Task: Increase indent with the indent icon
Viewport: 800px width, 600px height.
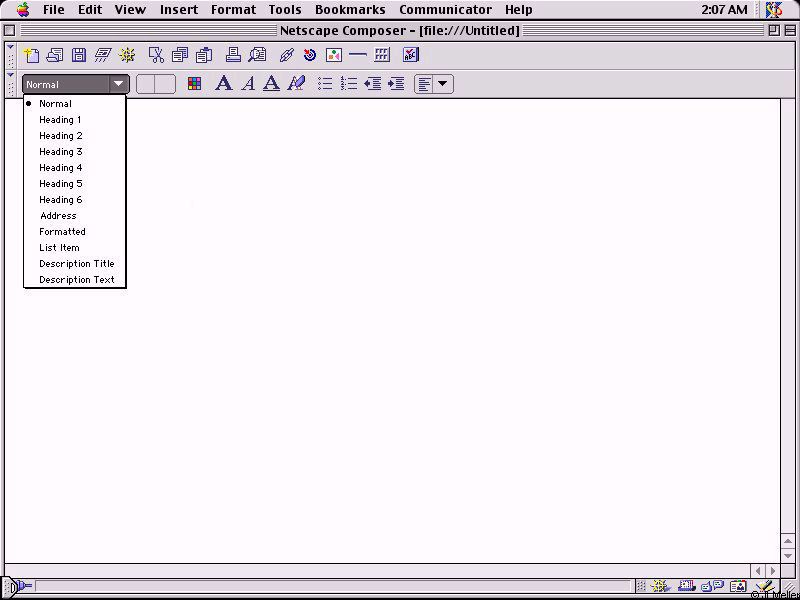Action: click(x=396, y=84)
